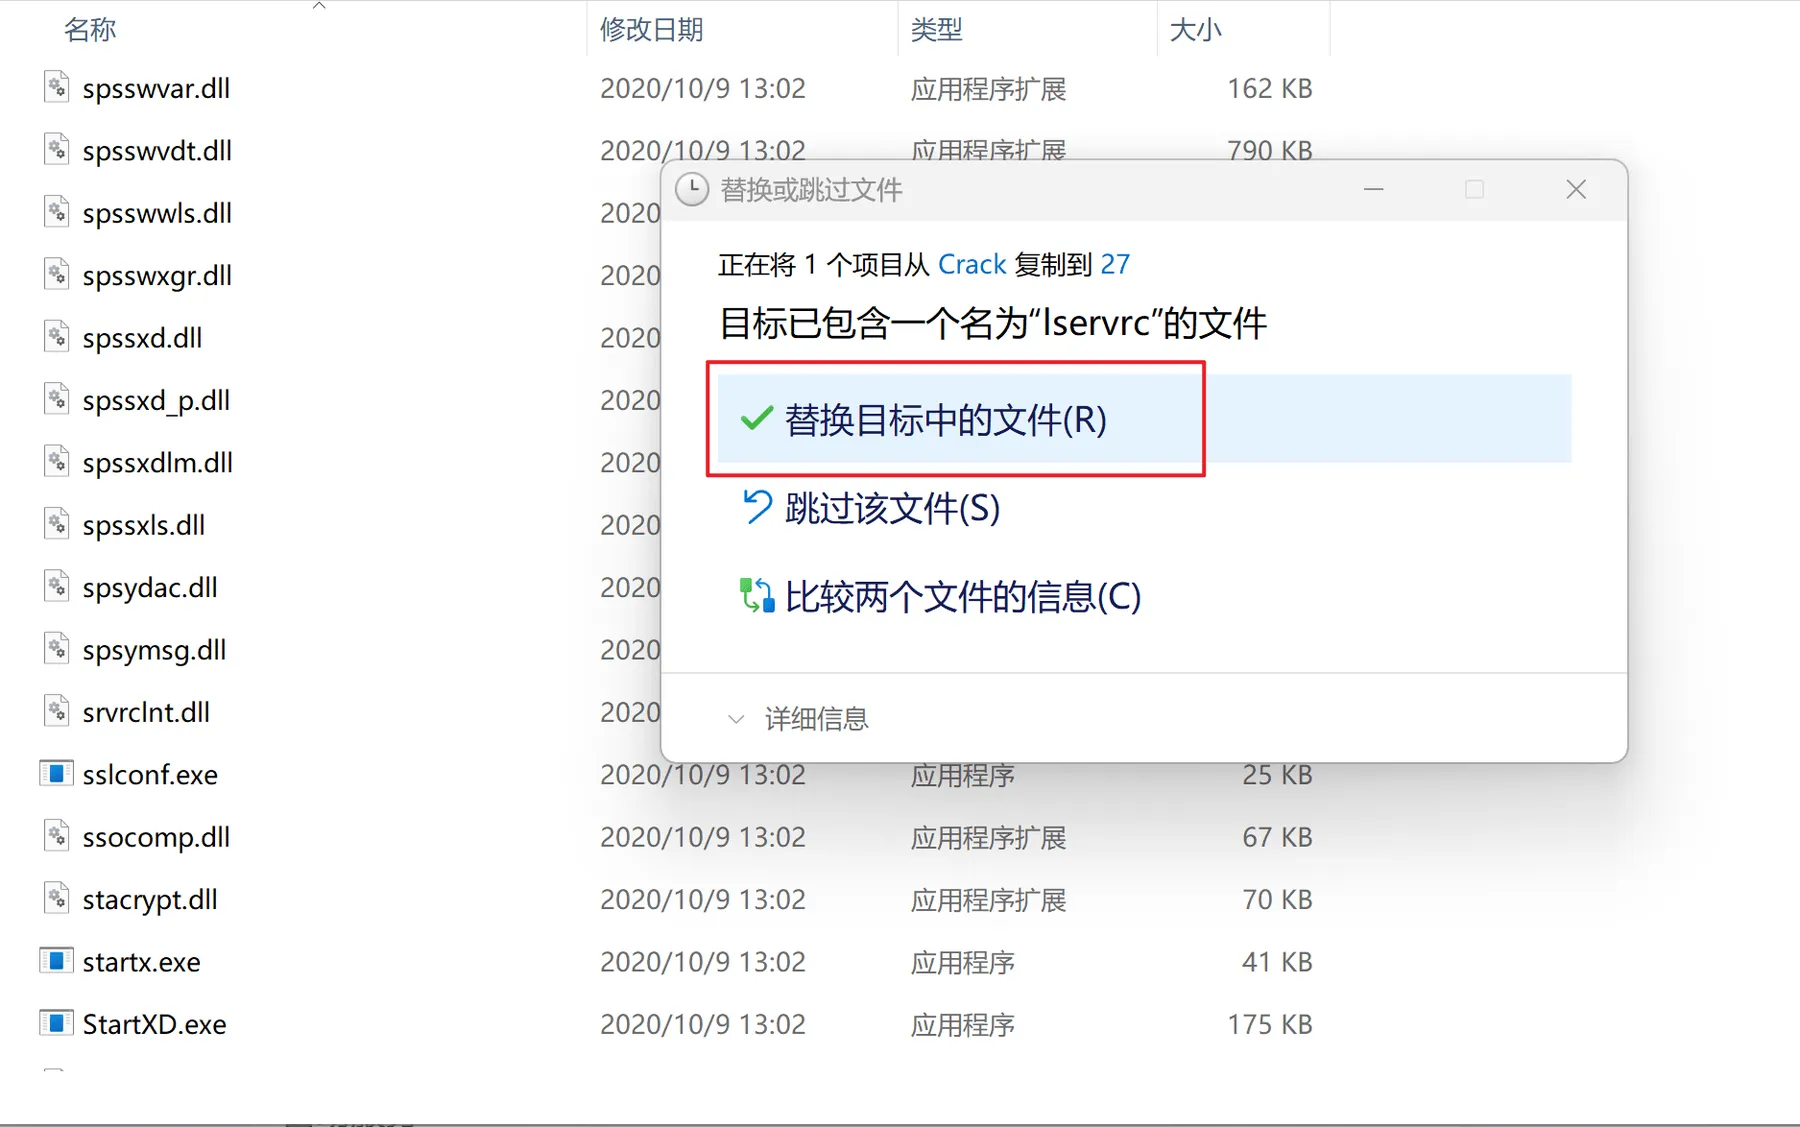Screen dimensions: 1800x1127
Task: Click the file name ssocomp.dll
Action: coord(156,838)
